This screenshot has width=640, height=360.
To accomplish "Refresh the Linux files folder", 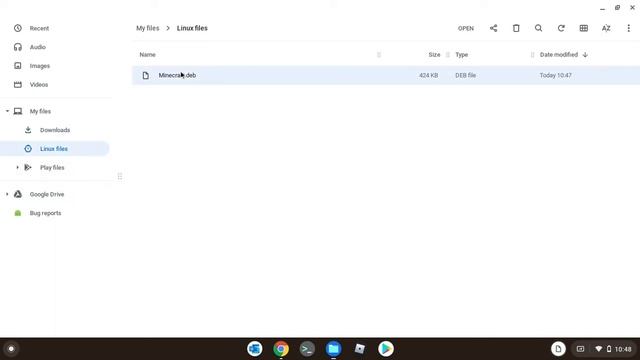I will (x=561, y=28).
